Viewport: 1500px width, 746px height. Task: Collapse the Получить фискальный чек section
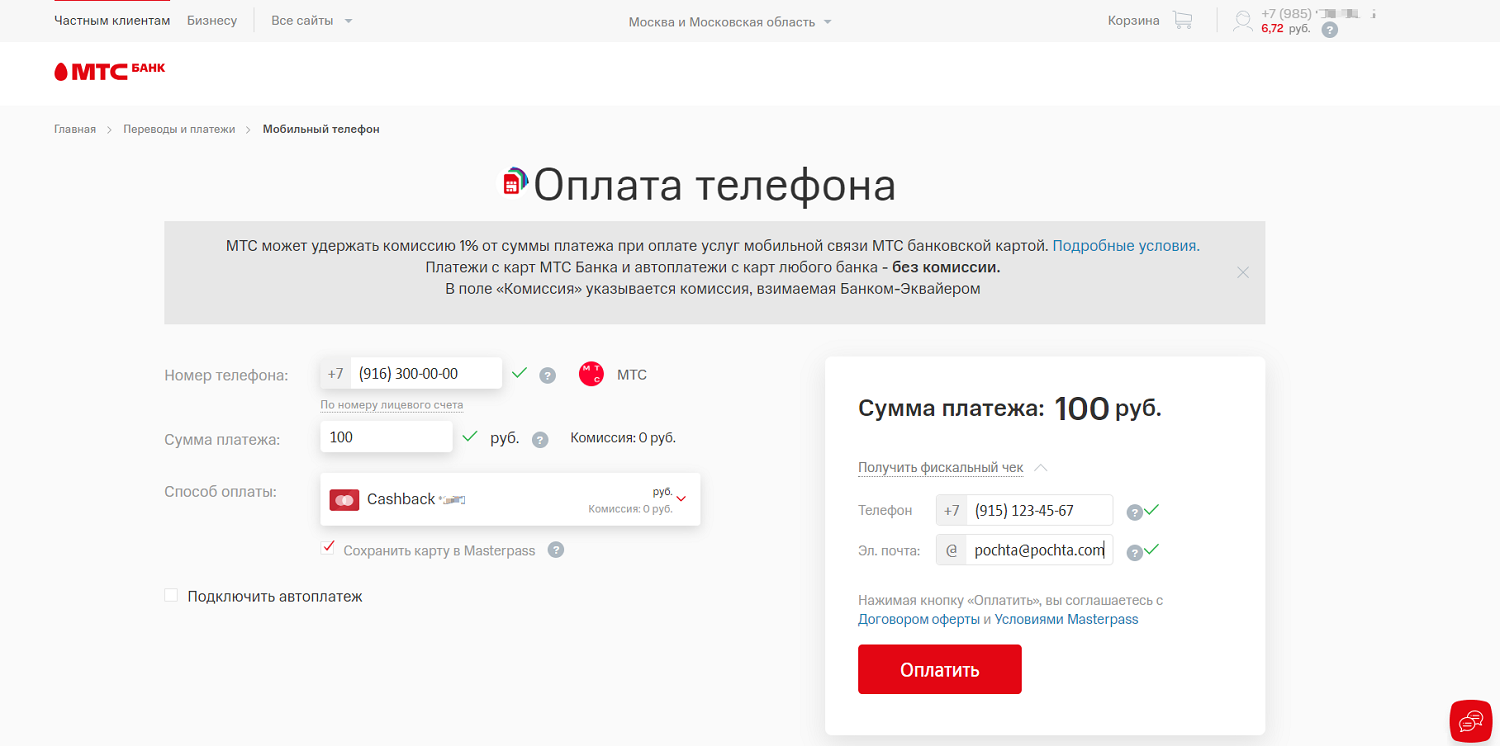tap(952, 468)
